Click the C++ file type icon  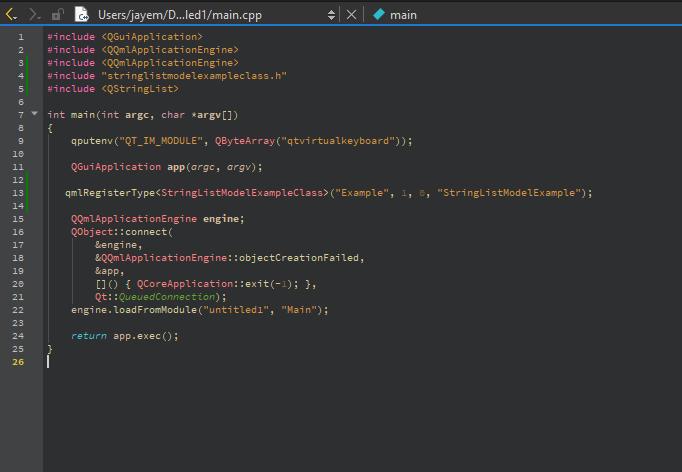(81, 14)
